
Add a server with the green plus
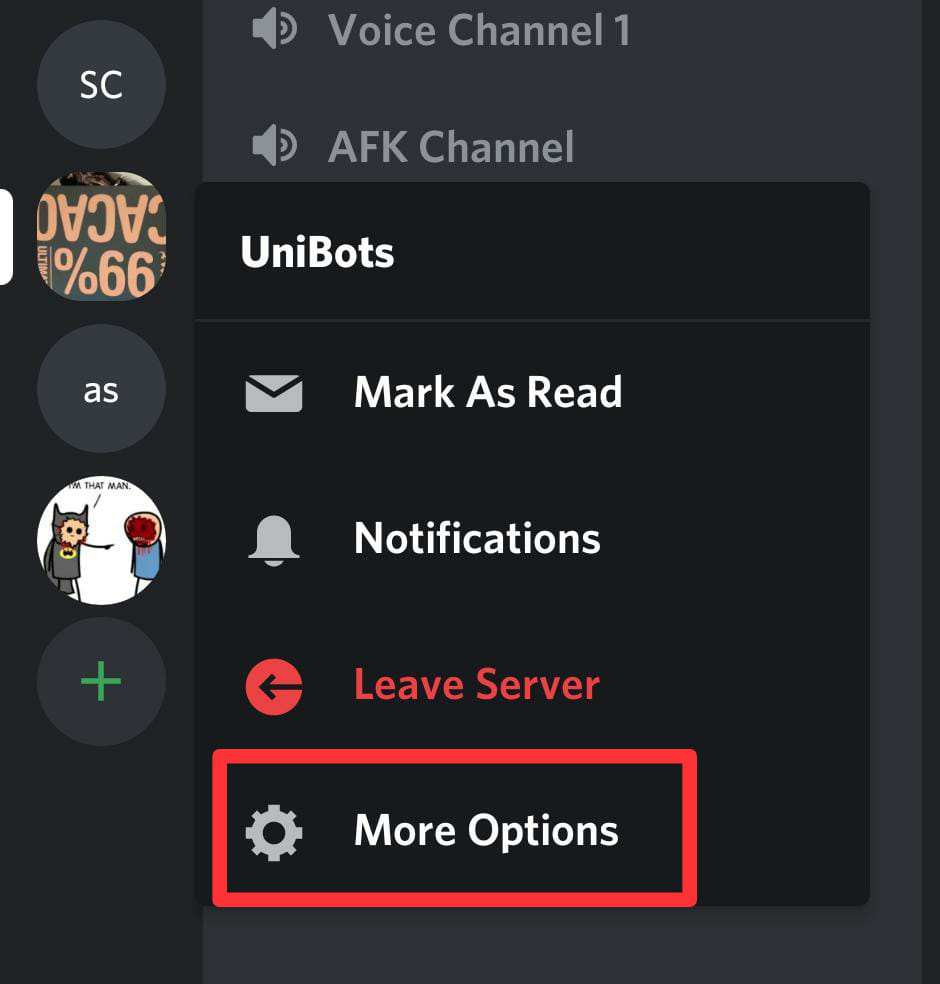coord(101,682)
